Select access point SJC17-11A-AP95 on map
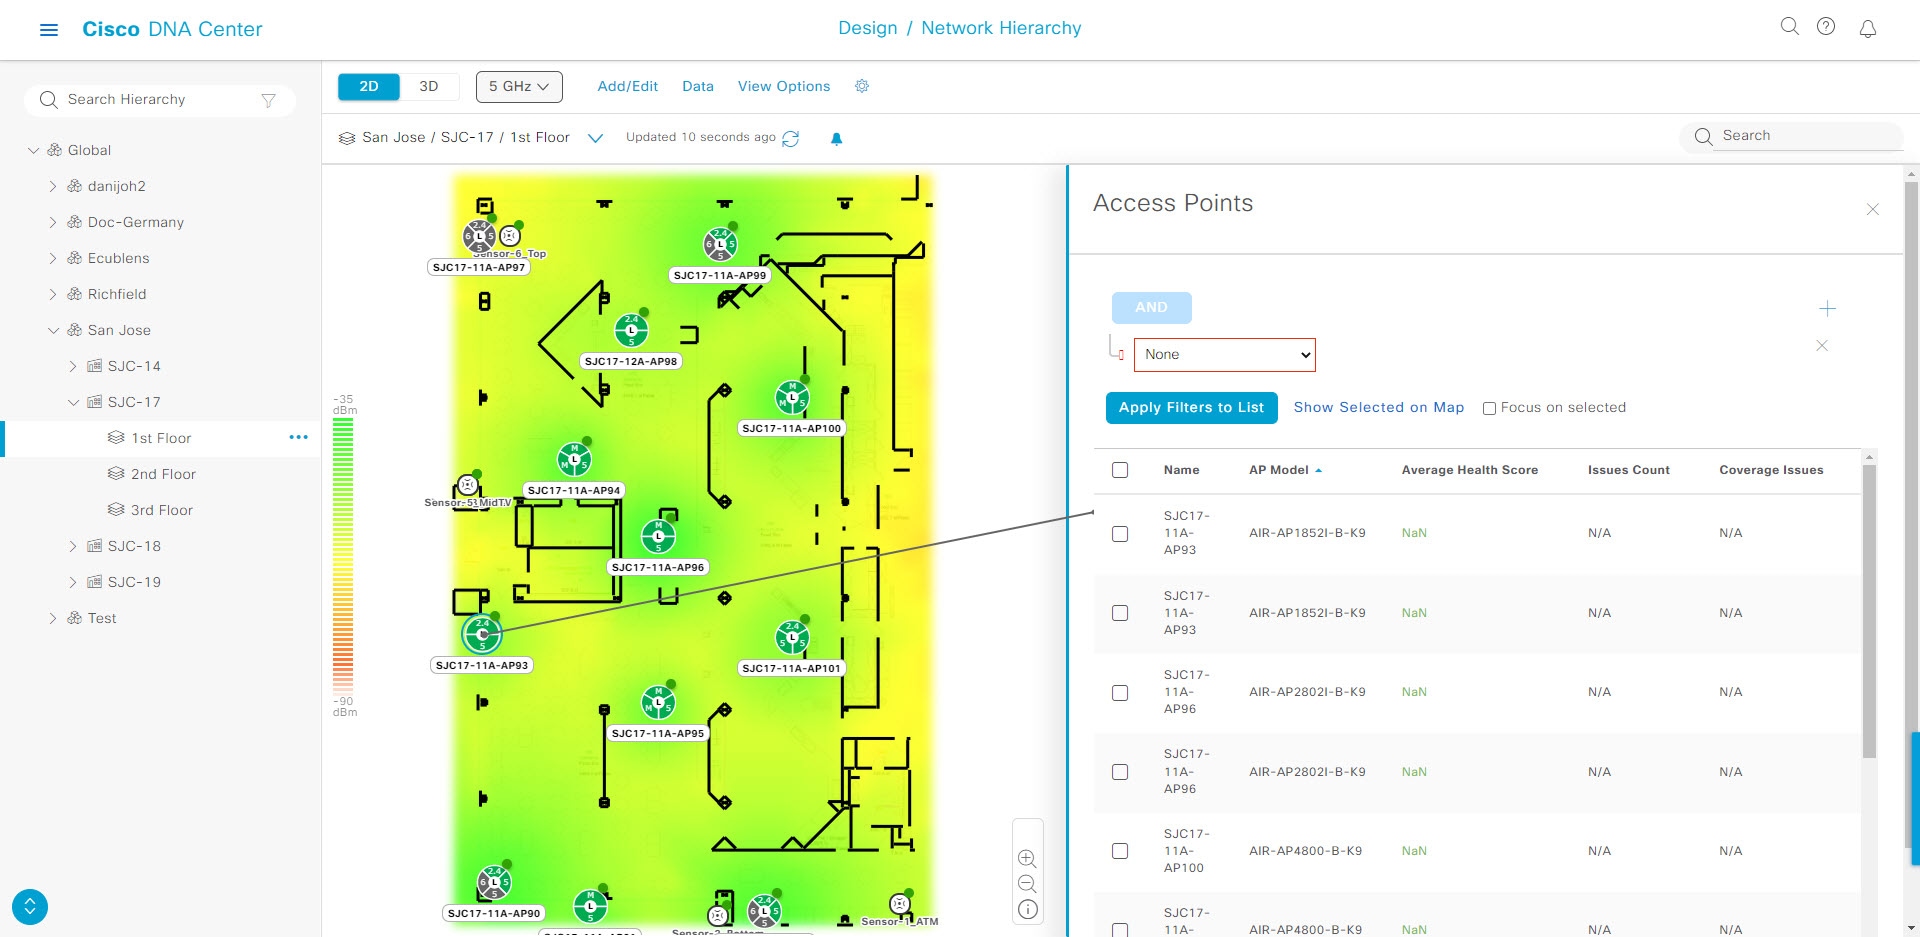 pos(658,703)
